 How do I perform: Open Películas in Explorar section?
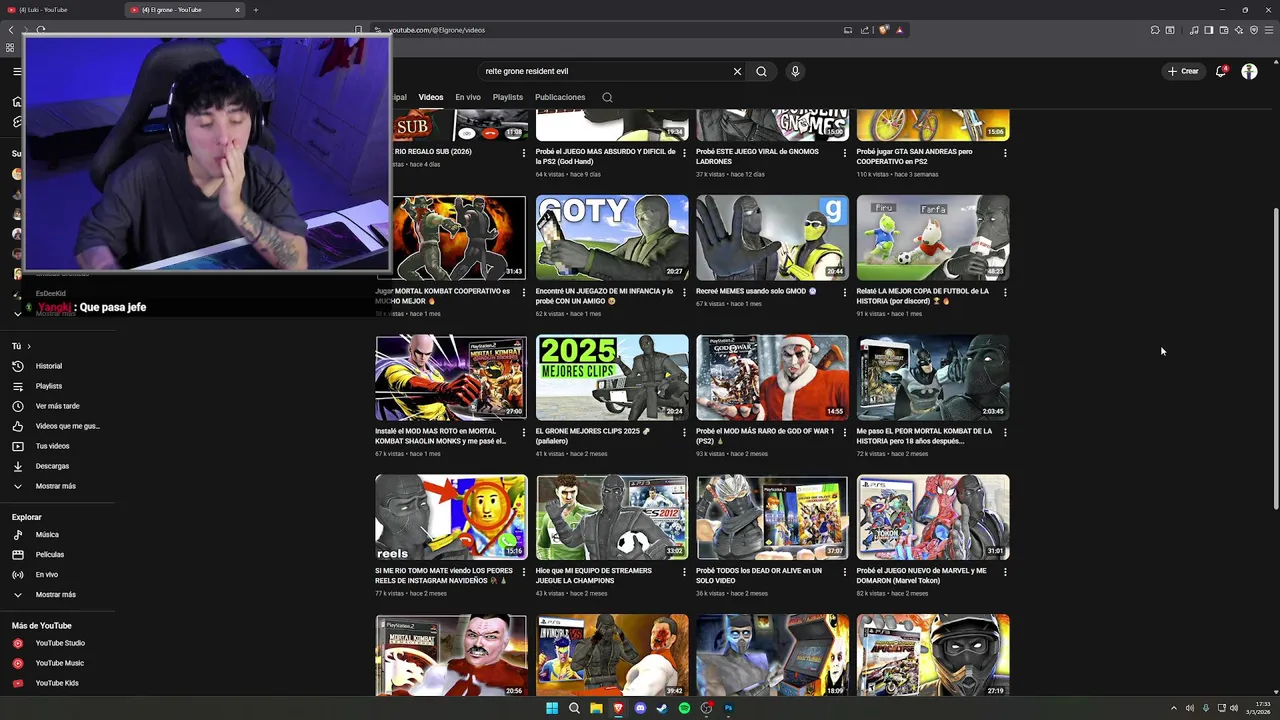tap(50, 555)
